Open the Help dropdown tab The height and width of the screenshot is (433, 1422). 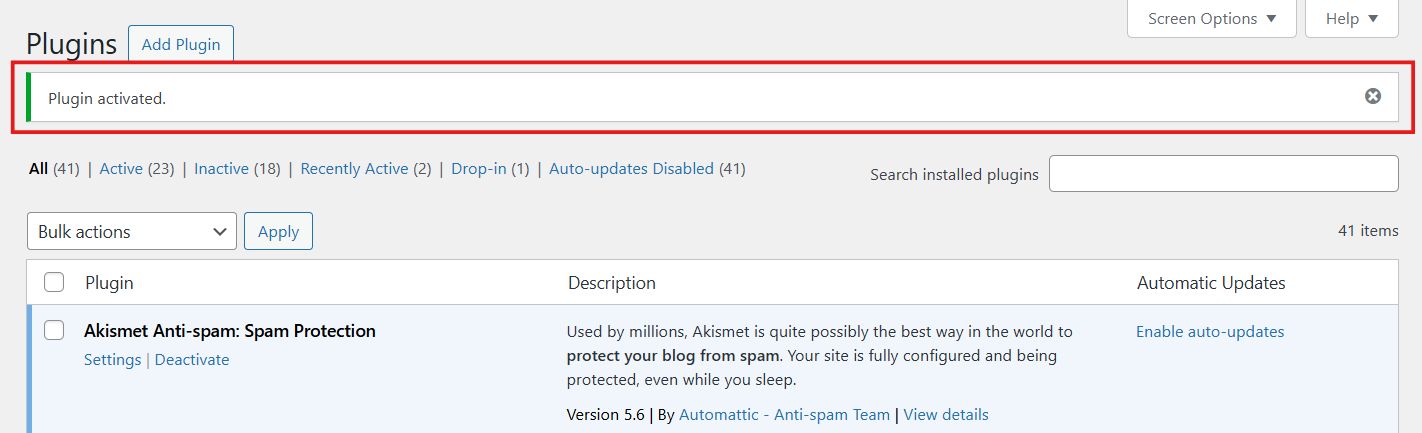point(1351,19)
